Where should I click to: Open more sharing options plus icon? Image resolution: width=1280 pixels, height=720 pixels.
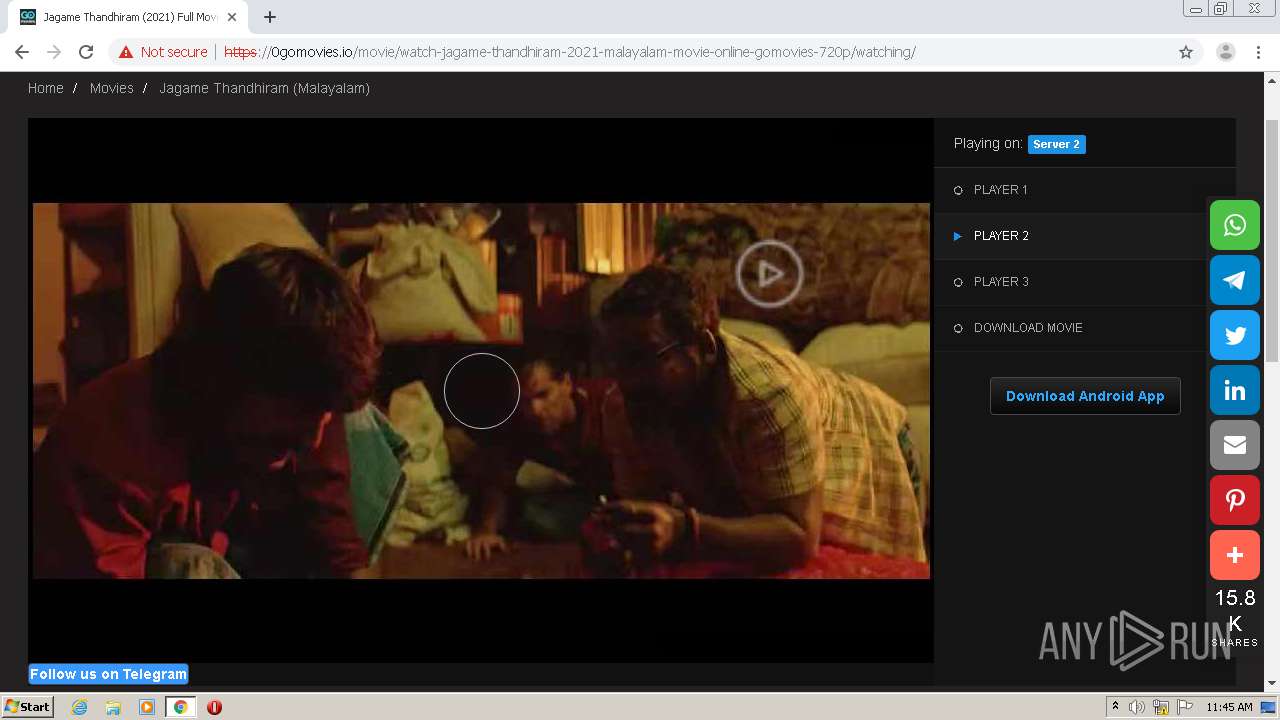coord(1235,555)
